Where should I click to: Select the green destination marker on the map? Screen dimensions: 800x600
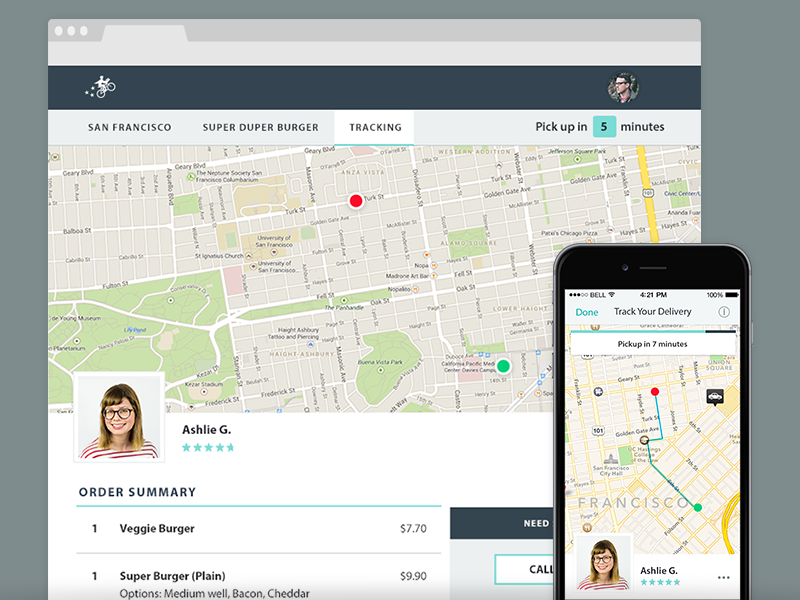click(503, 366)
